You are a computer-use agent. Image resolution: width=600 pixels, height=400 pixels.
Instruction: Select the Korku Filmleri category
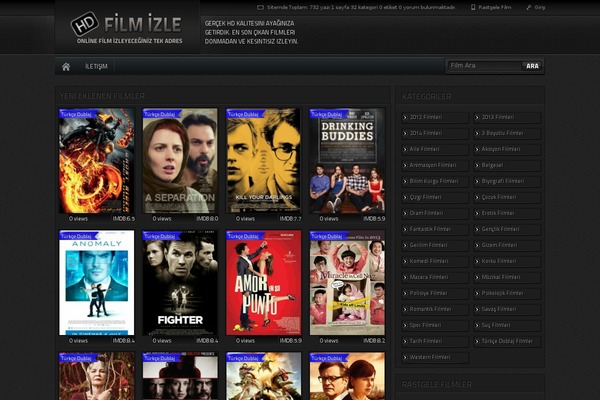click(507, 261)
